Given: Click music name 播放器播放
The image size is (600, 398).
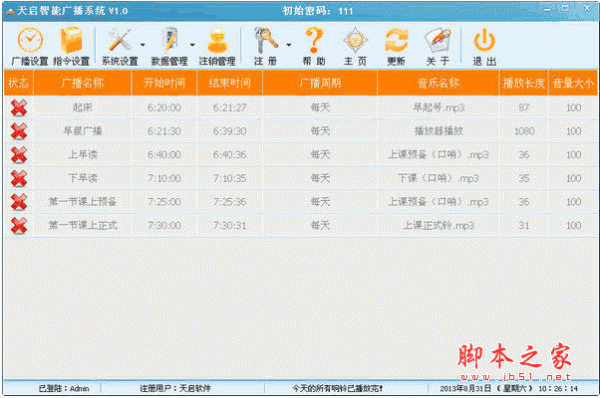Looking at the screenshot, I should coord(439,131).
